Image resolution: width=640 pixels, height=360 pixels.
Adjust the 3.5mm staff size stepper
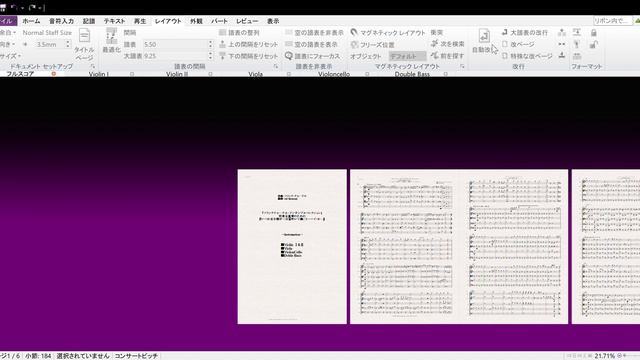pos(68,44)
